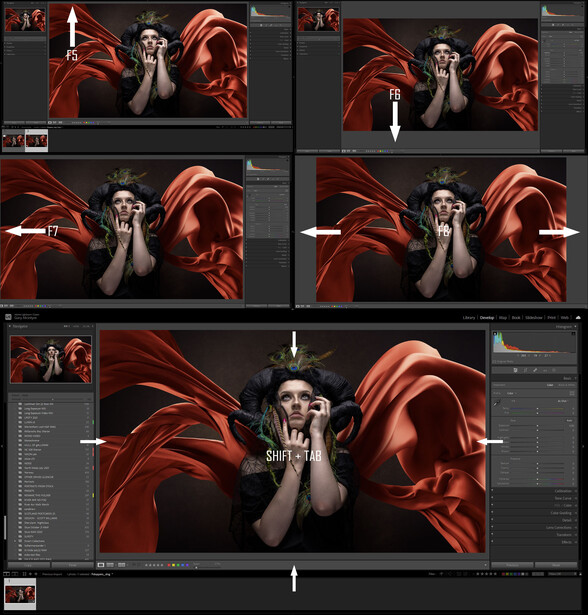Screen dimensions: 588x615
Task: Switch to the Map module
Action: 502,317
